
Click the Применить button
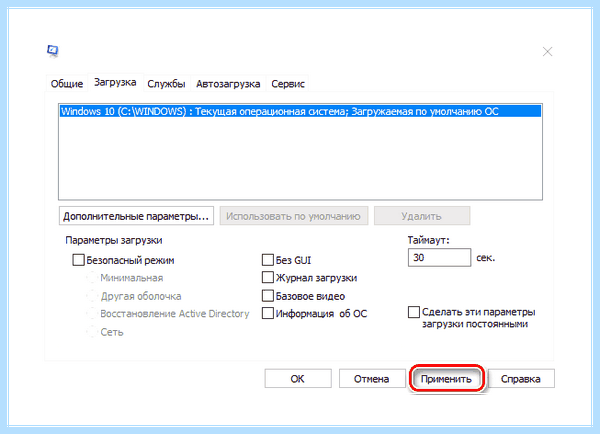(447, 379)
